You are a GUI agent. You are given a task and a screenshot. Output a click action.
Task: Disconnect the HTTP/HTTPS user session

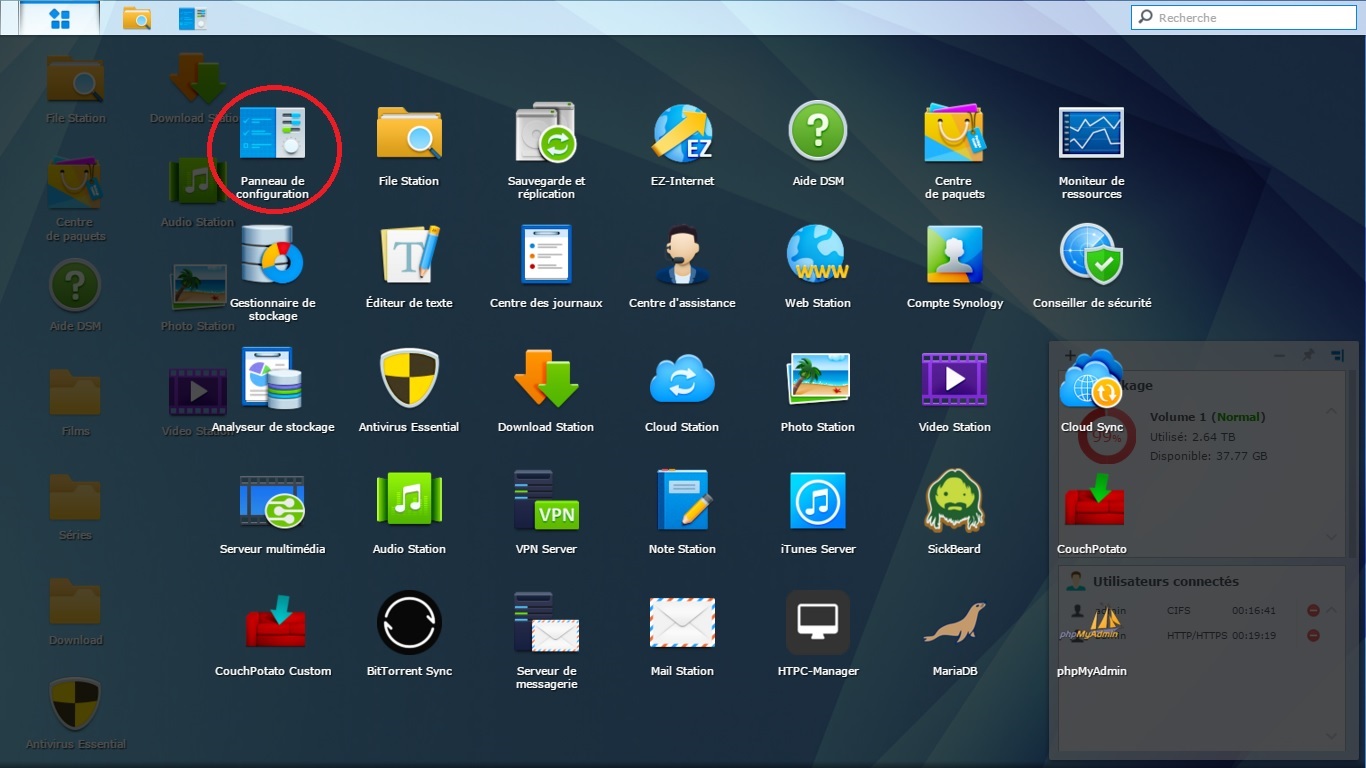[1313, 635]
